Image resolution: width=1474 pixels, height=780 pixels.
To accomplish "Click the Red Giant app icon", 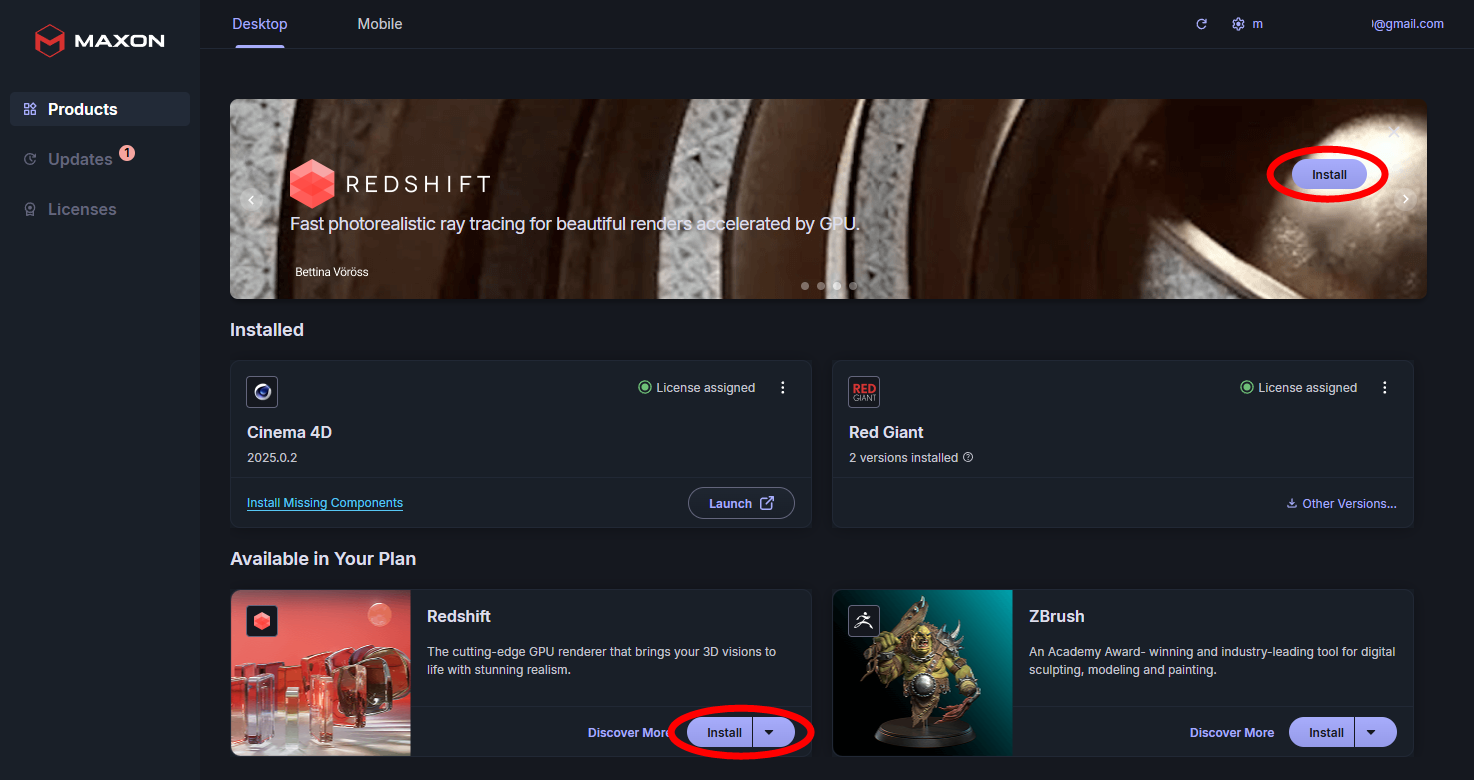I will tap(864, 392).
